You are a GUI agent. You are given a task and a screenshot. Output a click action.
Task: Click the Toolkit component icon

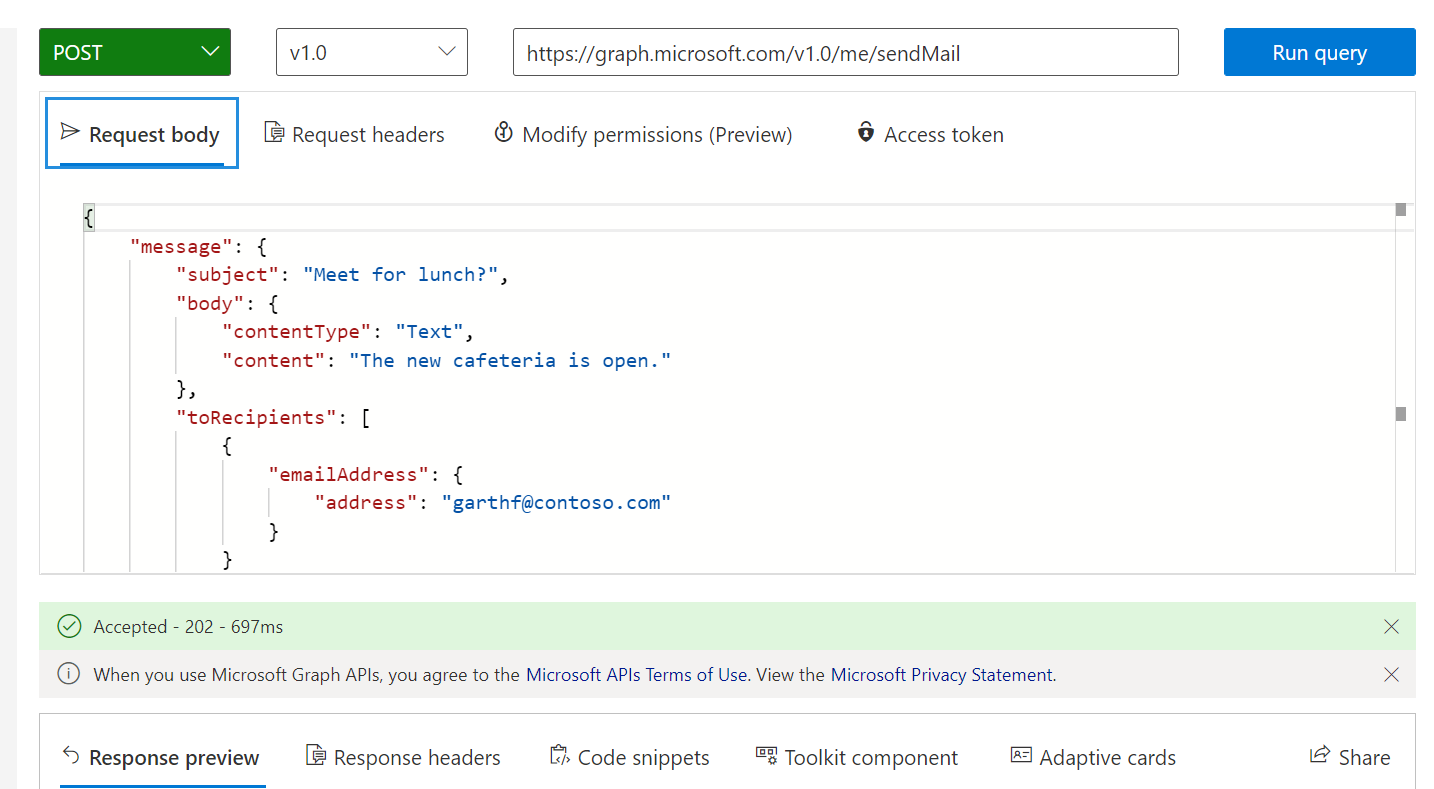[x=767, y=755]
